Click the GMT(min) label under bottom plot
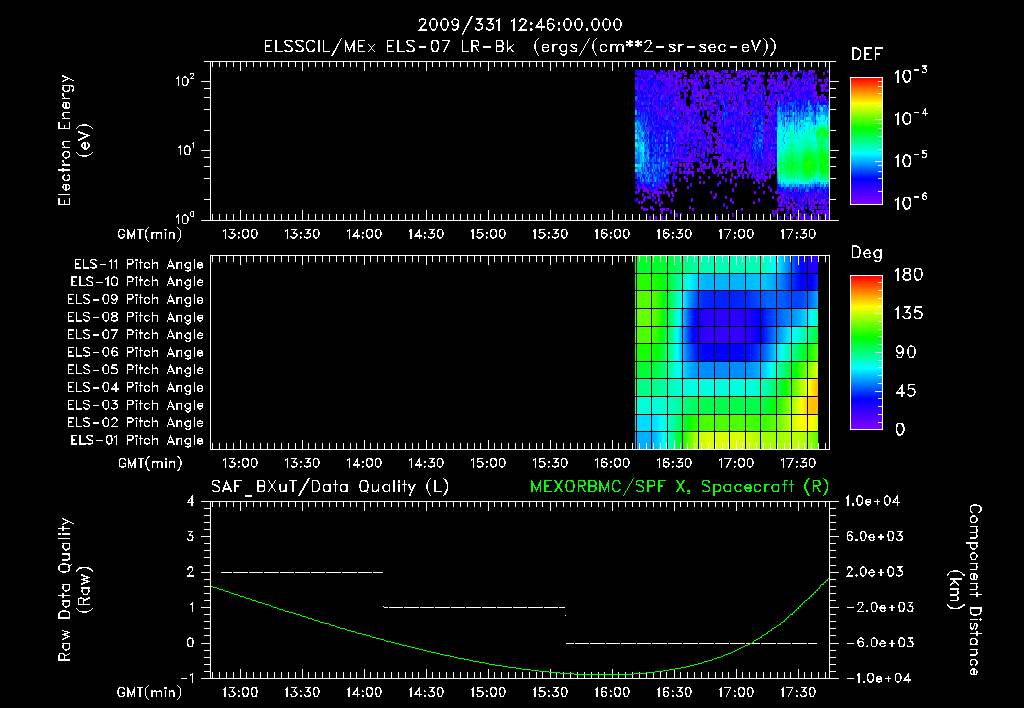 [150, 692]
